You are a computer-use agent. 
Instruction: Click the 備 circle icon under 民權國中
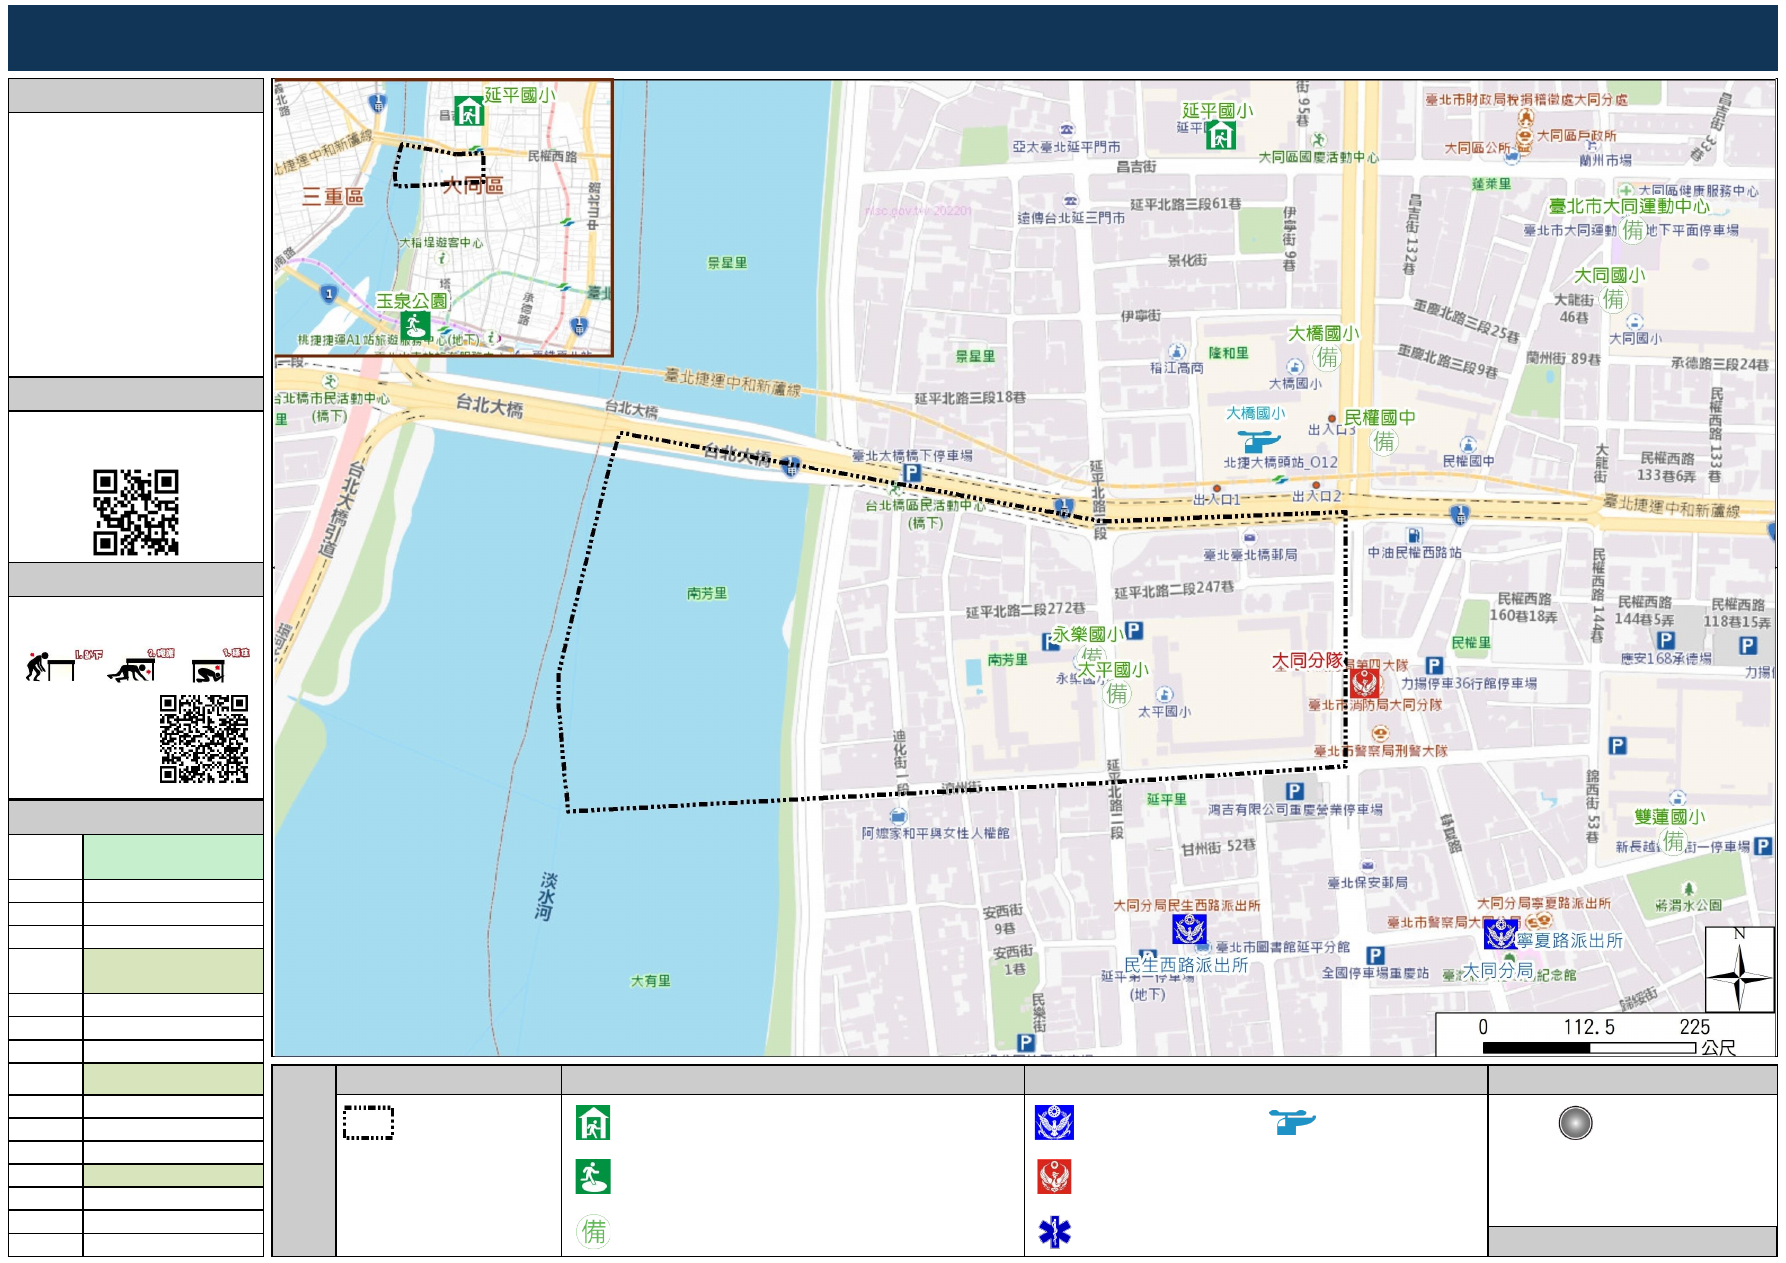click(x=1384, y=441)
